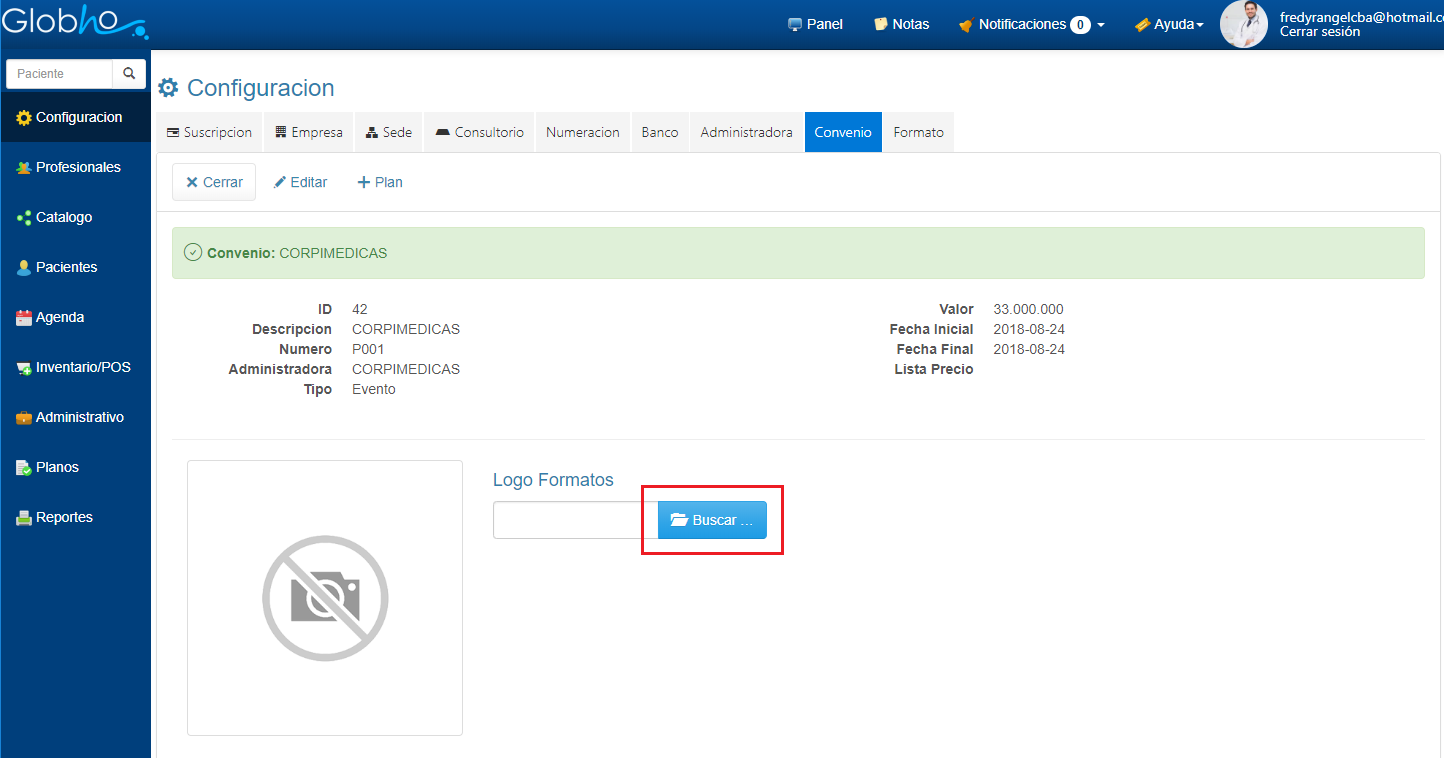1444x758 pixels.
Task: Expand the Notificaciones dropdown
Action: click(1031, 24)
